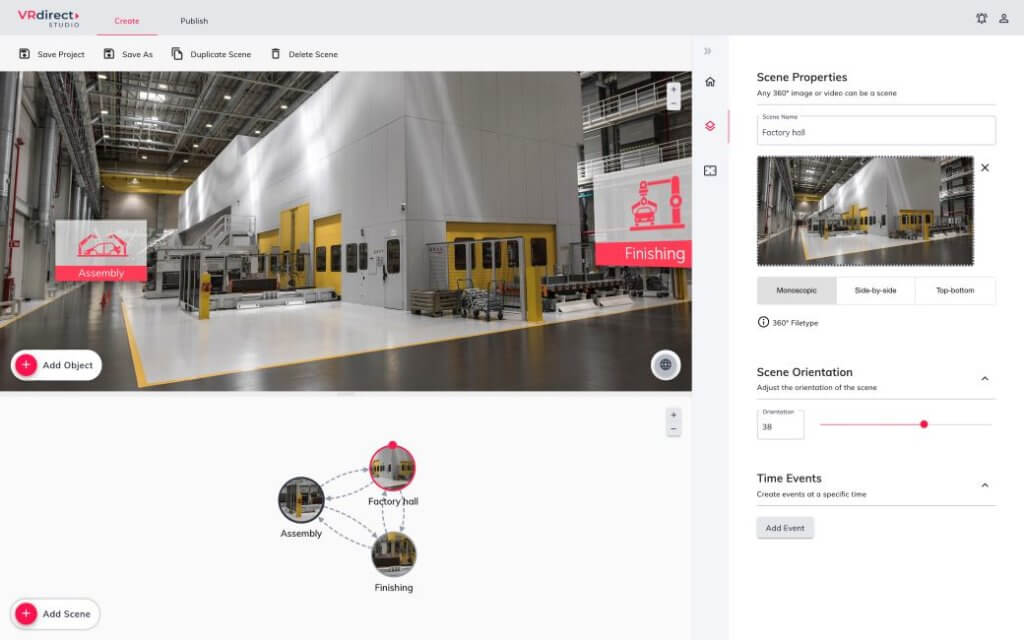
Task: Click Save Project in the toolbar
Action: tap(52, 54)
